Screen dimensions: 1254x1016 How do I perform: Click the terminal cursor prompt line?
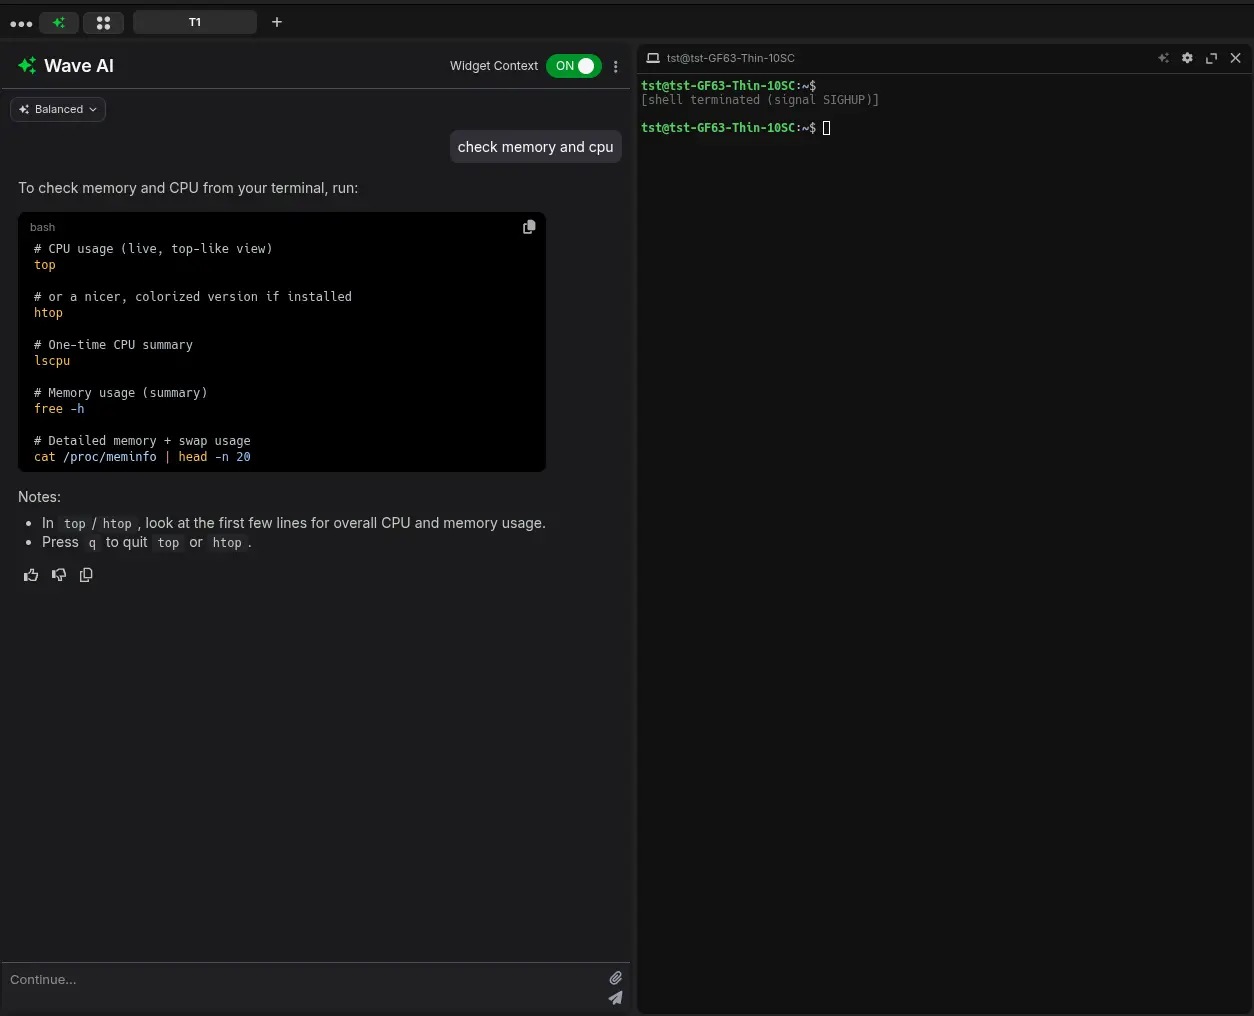[736, 128]
